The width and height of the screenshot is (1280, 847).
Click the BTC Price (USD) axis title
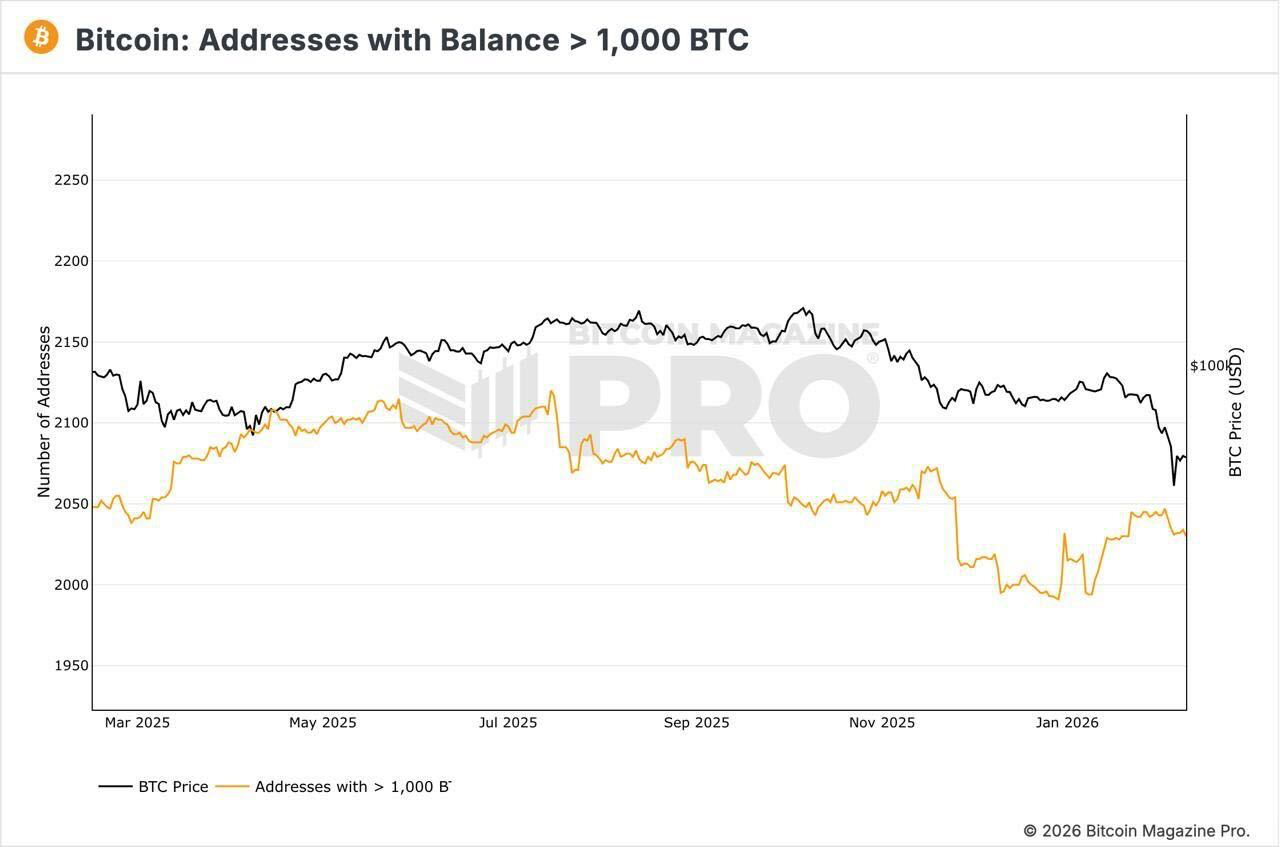tap(1236, 412)
